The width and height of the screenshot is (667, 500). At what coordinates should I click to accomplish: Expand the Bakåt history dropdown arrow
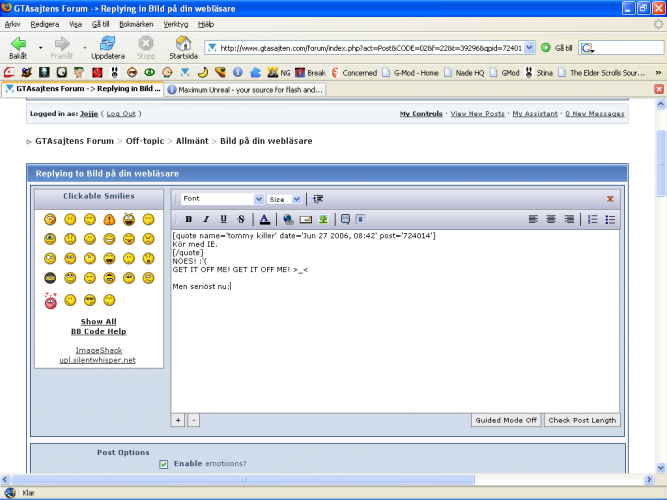click(41, 46)
